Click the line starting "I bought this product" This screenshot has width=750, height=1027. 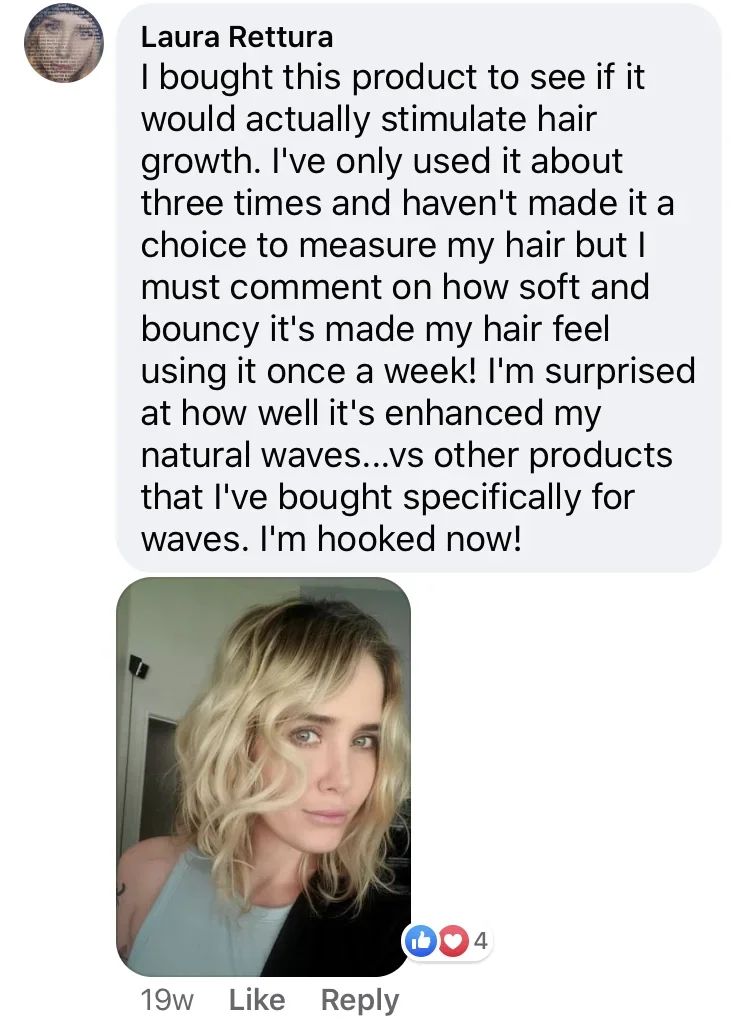click(x=393, y=78)
